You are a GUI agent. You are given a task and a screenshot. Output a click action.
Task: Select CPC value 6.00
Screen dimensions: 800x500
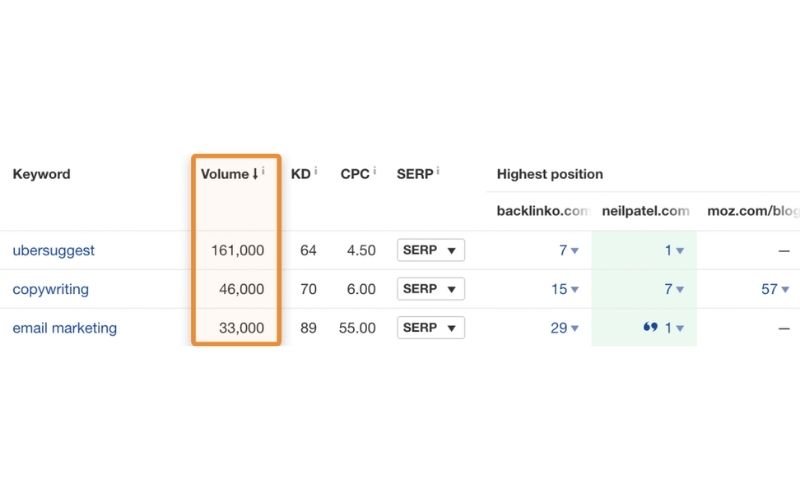click(x=361, y=289)
